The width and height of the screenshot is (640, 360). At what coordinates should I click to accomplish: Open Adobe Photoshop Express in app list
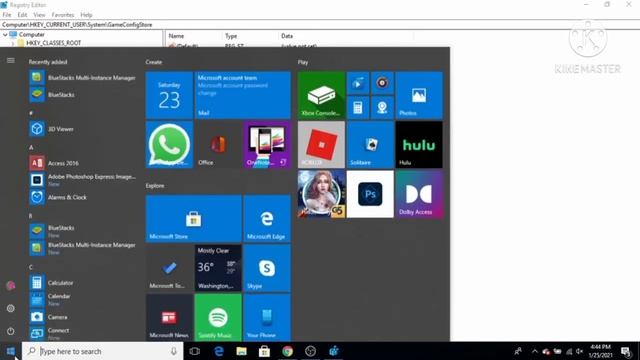[83, 180]
